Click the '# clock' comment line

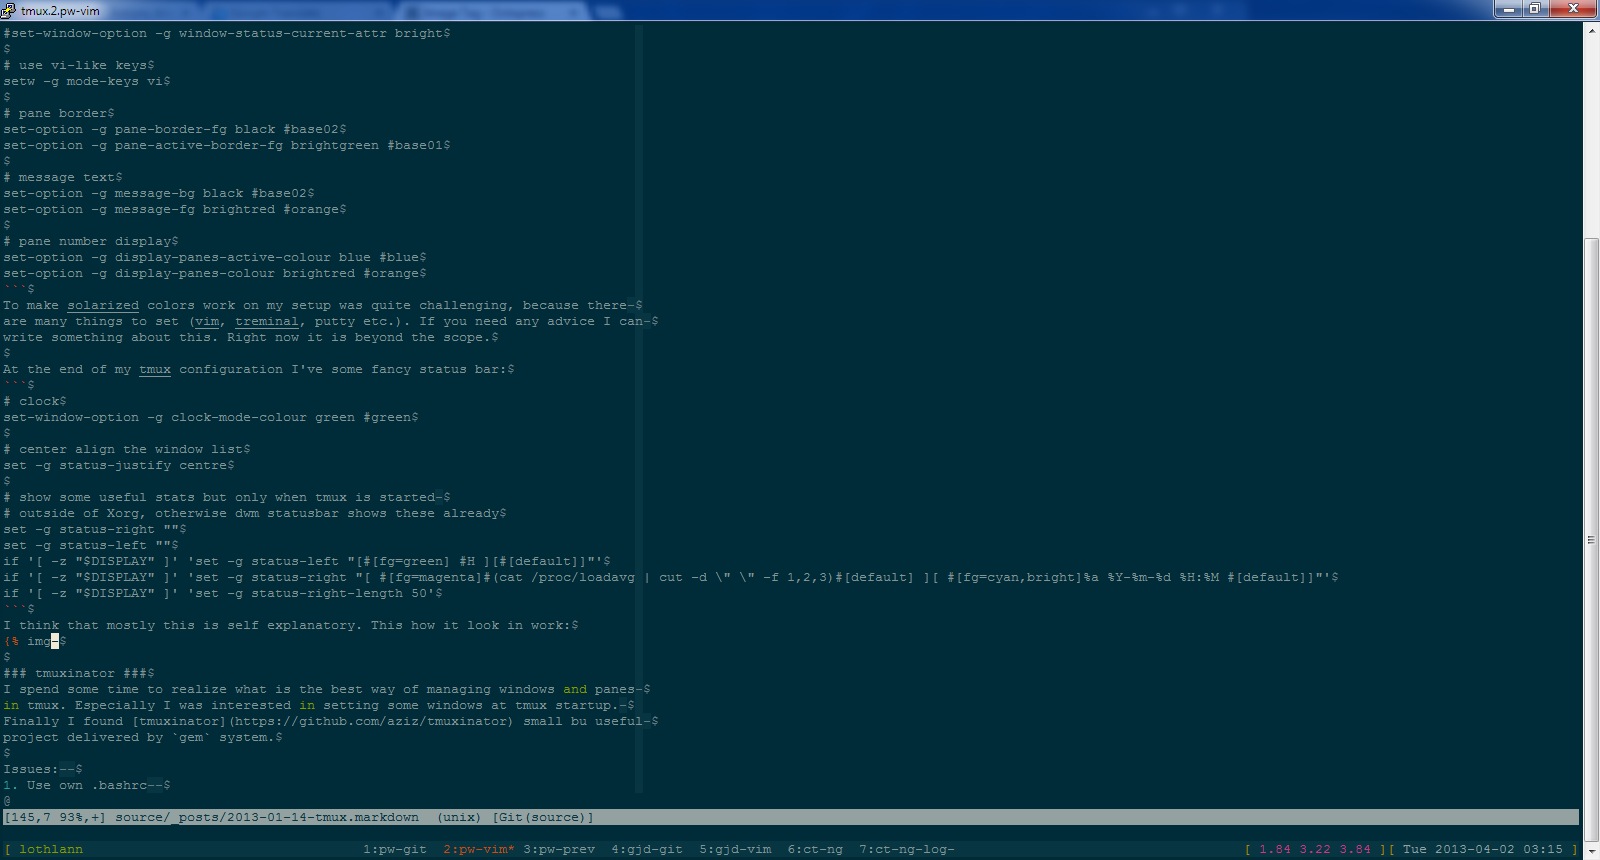pos(35,401)
